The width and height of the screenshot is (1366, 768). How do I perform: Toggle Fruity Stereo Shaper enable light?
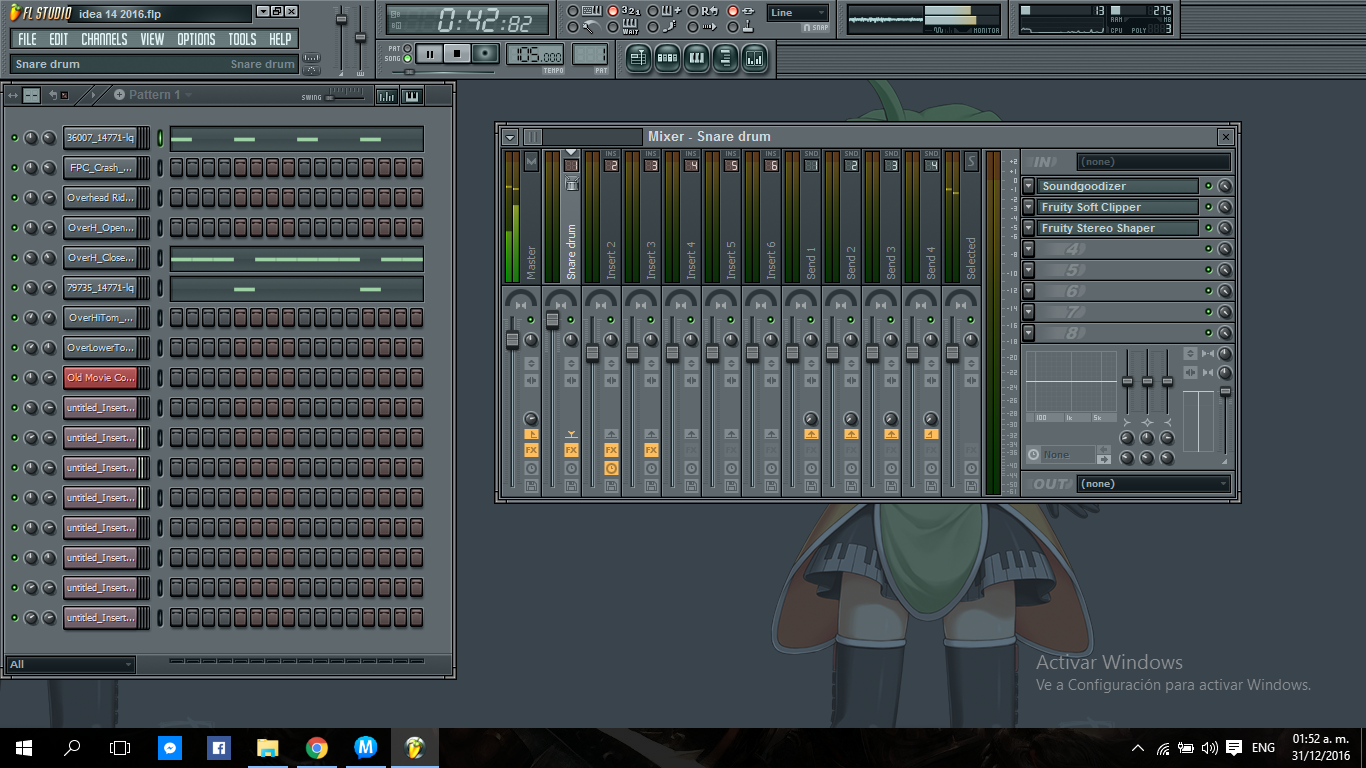click(x=1208, y=228)
